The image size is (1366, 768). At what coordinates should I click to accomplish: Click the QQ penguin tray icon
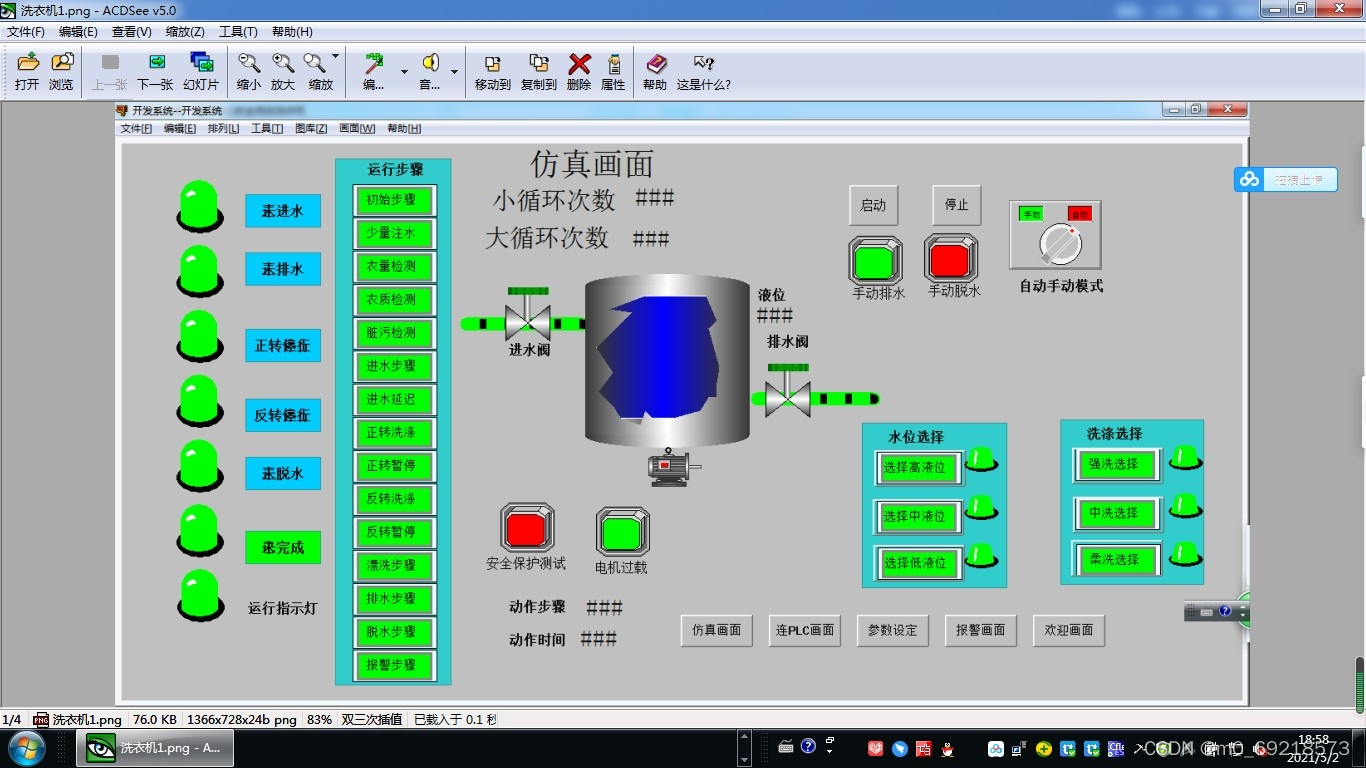947,748
